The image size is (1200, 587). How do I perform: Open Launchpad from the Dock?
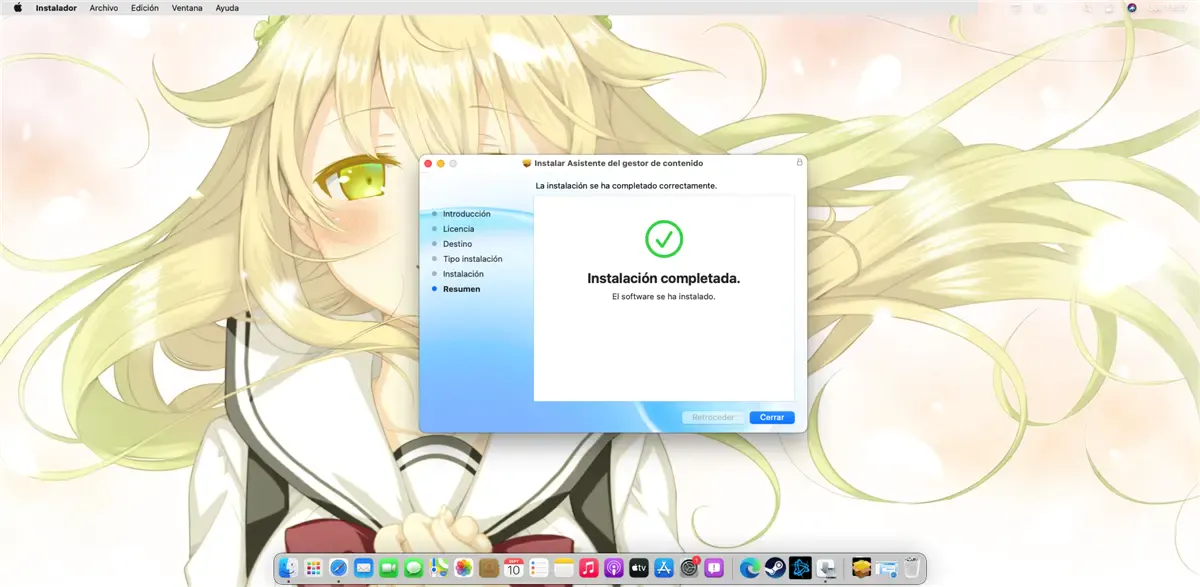pyautogui.click(x=314, y=567)
